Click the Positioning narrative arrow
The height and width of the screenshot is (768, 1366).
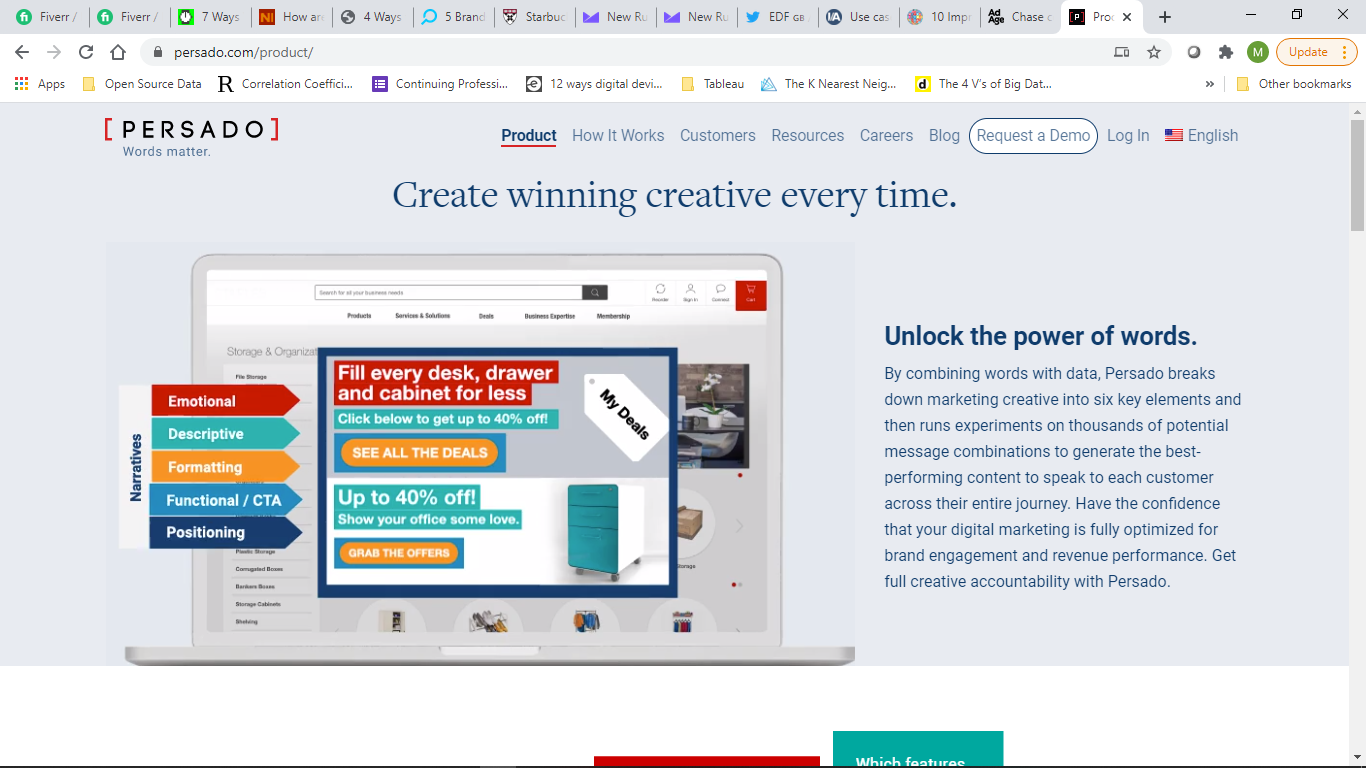(225, 532)
